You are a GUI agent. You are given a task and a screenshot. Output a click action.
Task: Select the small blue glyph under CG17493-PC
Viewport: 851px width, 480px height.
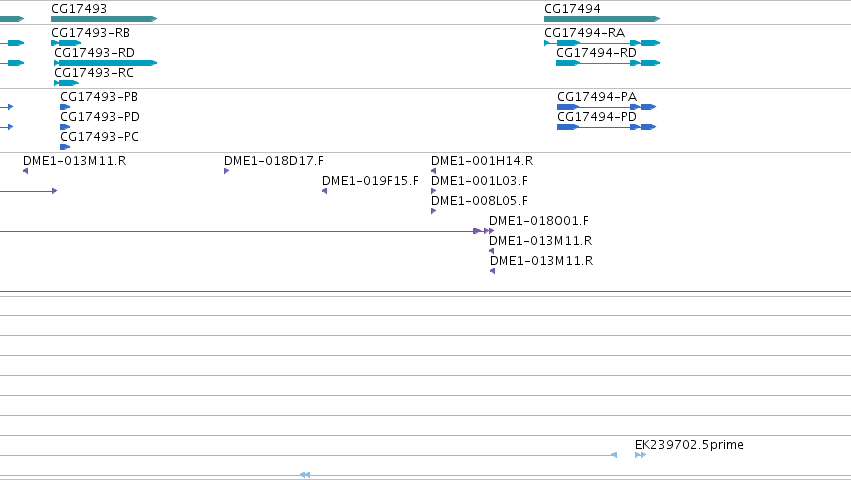(65, 147)
